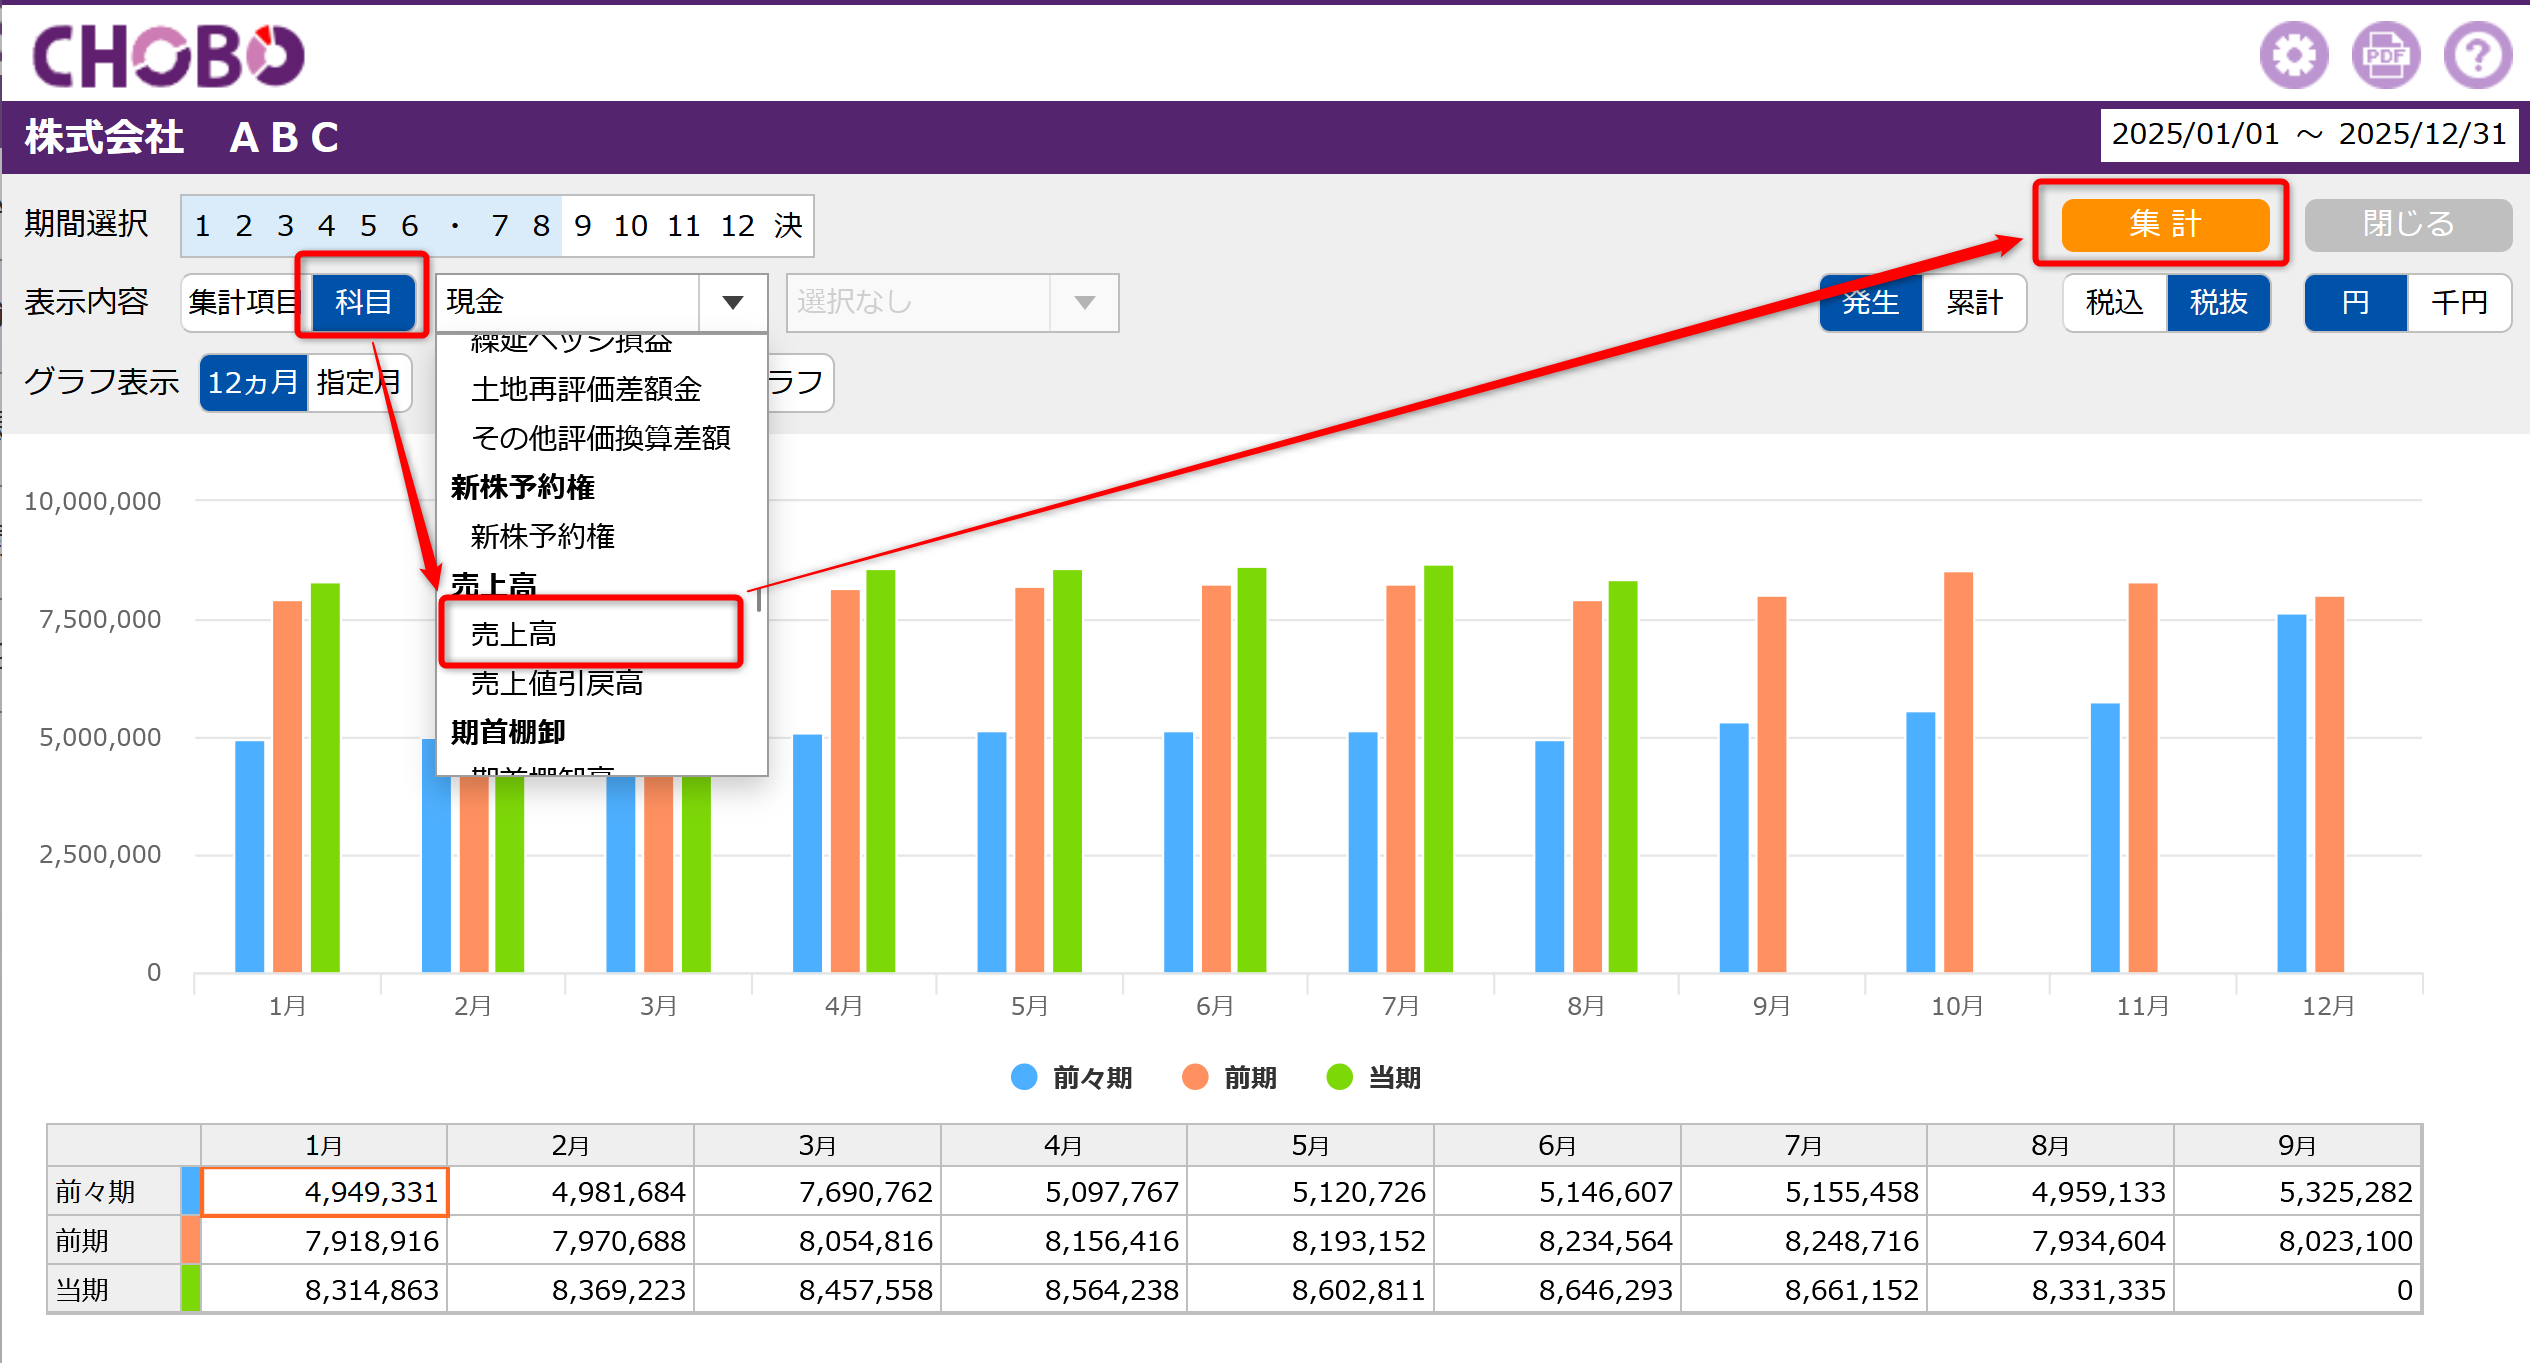Click the CHOBO logo

pos(168,55)
